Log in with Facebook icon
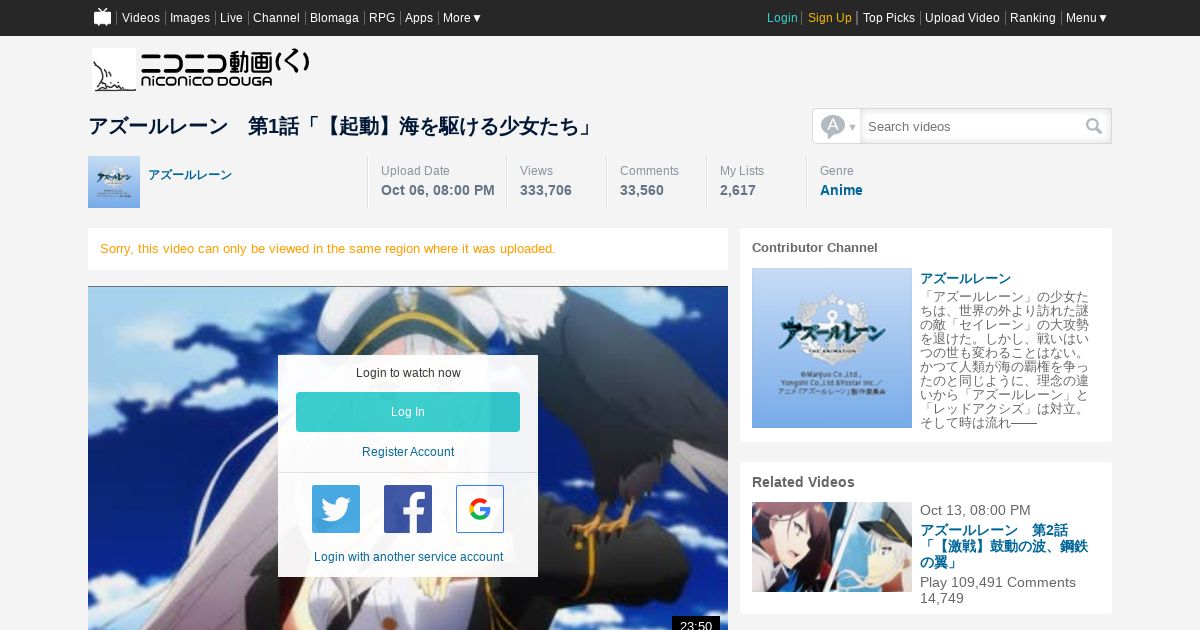The width and height of the screenshot is (1200, 630). pyautogui.click(x=408, y=509)
